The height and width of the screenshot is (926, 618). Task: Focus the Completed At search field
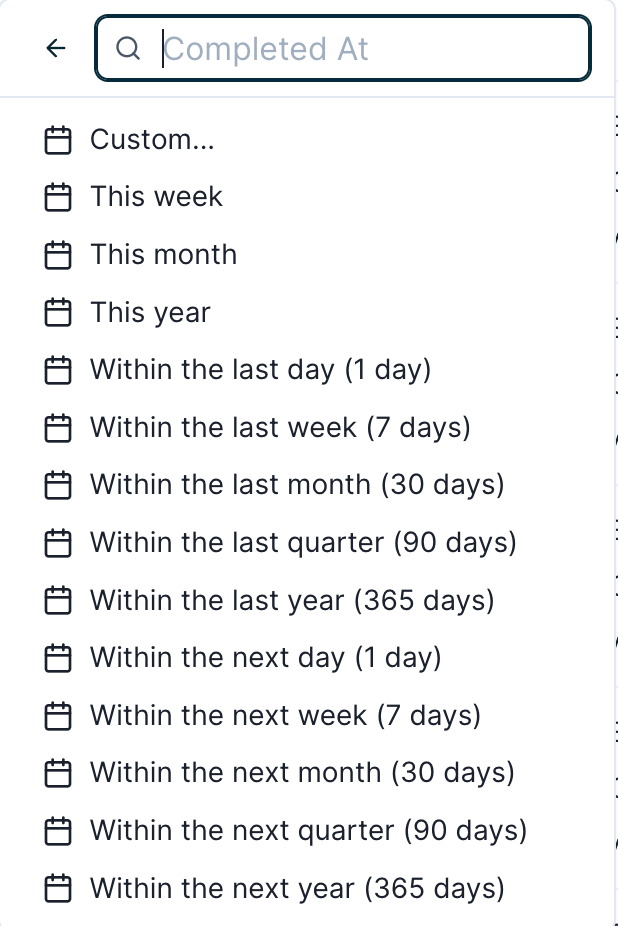[x=370, y=48]
